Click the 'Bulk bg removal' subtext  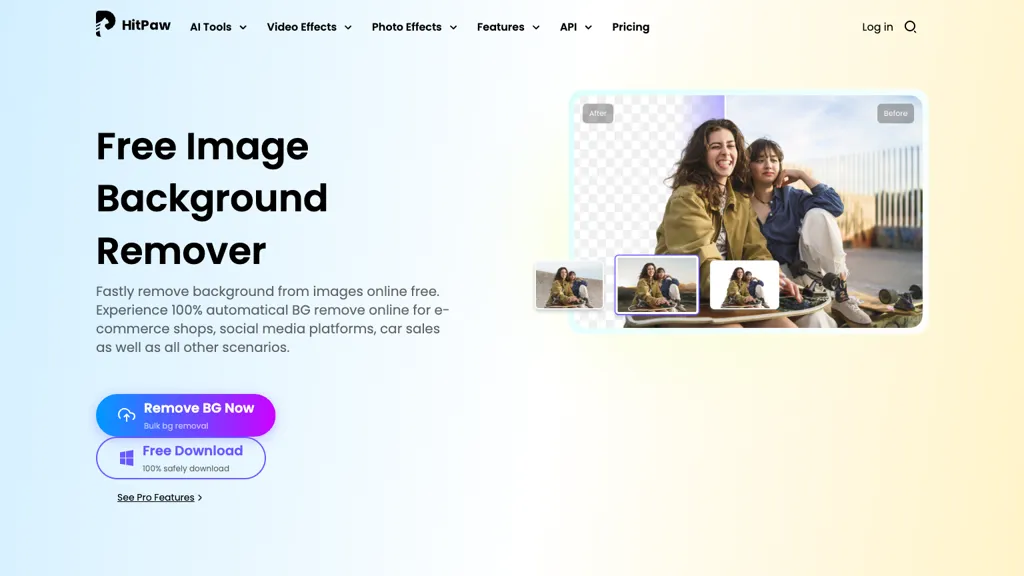[x=176, y=426]
